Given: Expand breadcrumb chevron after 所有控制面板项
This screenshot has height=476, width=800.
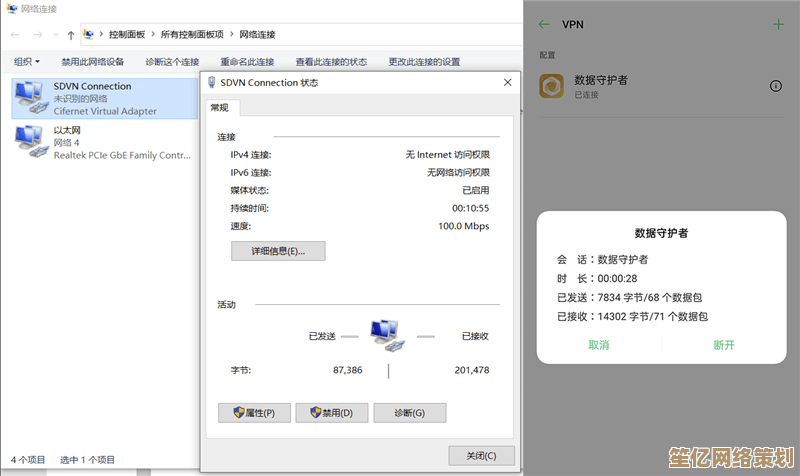Looking at the screenshot, I should pos(229,35).
